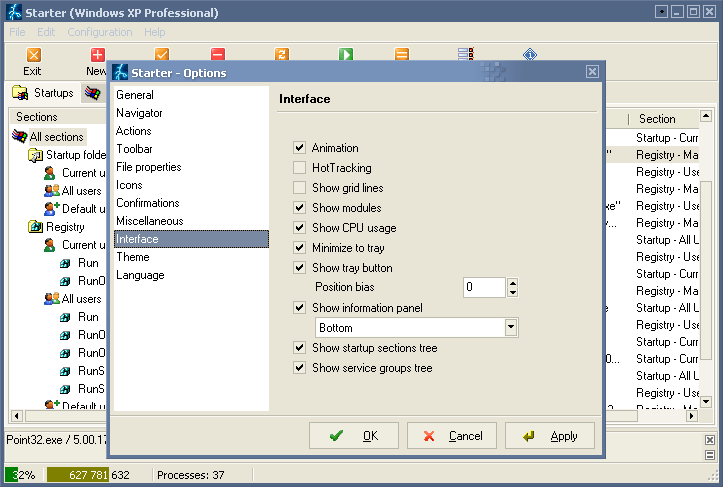The width and height of the screenshot is (723, 487).
Task: Click the Registry folder icon in tree
Action: point(36,226)
